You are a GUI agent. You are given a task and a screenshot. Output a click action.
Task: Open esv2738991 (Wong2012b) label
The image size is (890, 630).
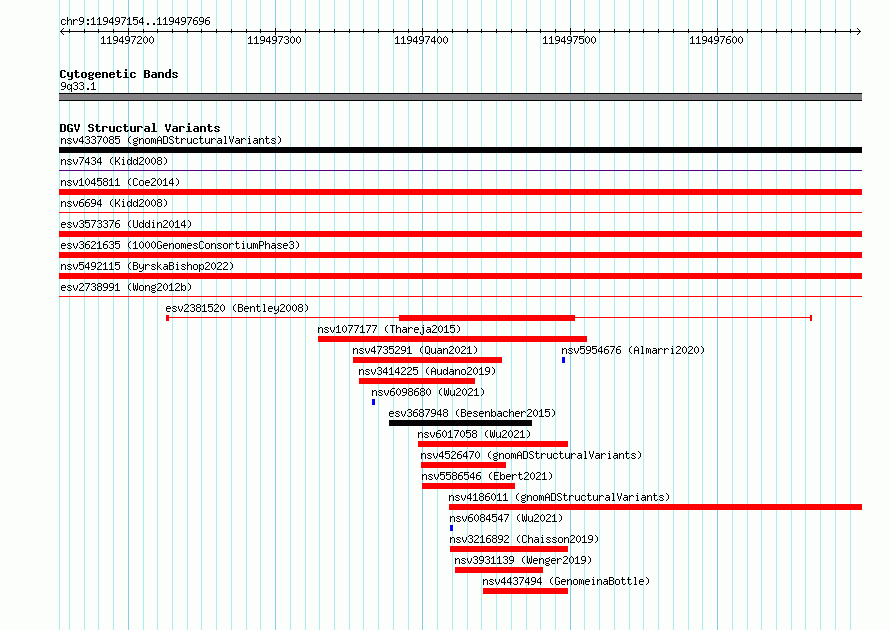click(126, 287)
